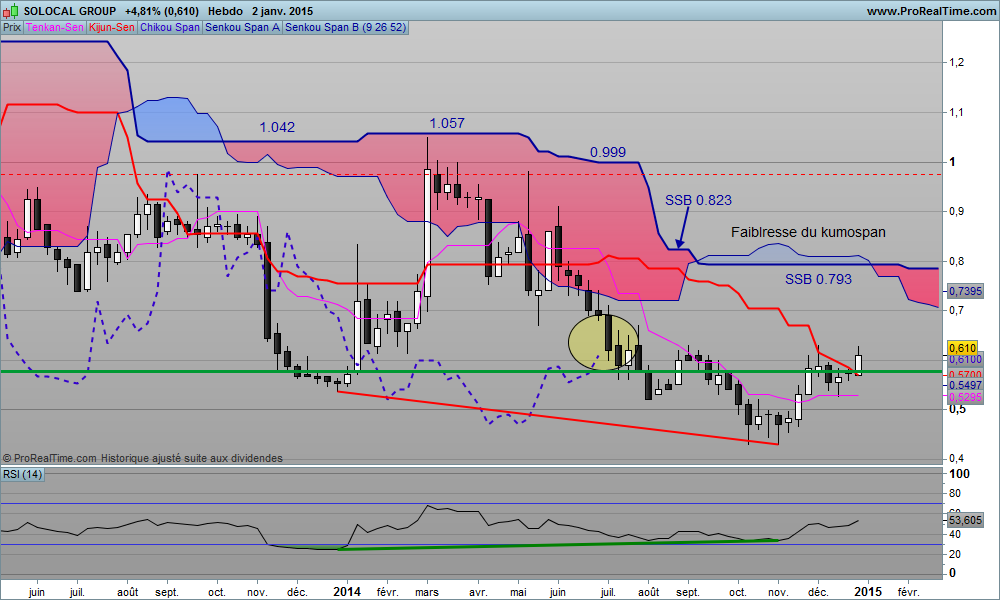Select the 0,7 price axis value

(956, 311)
